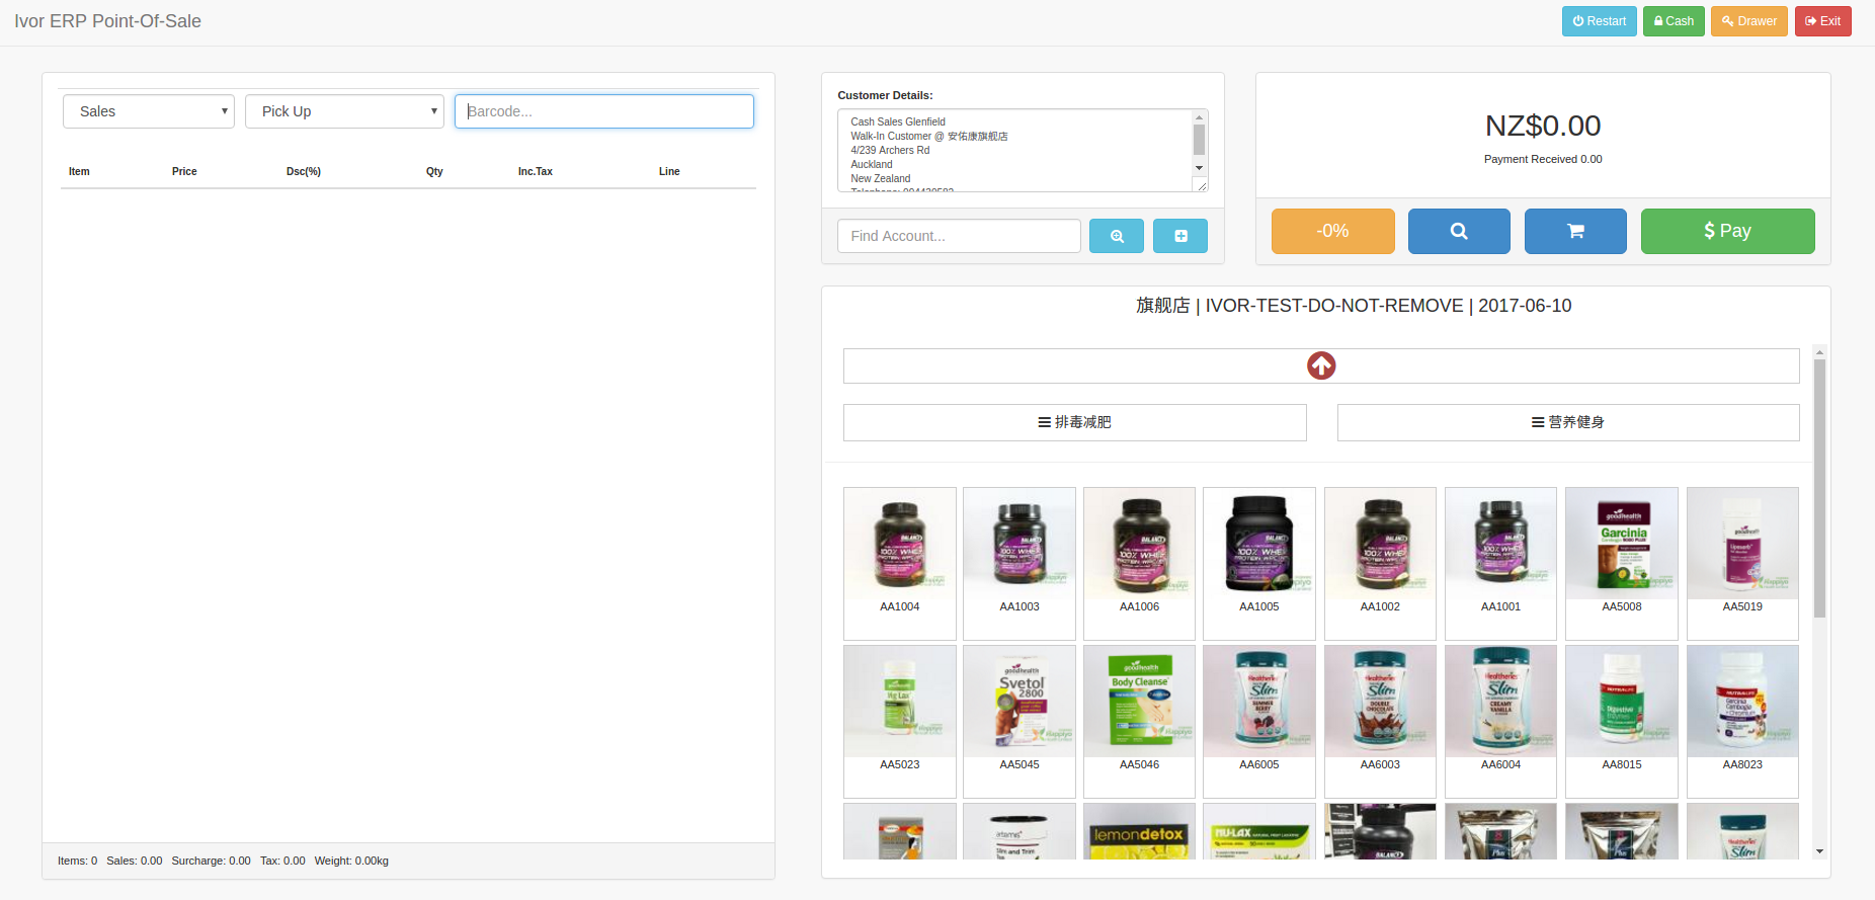Click the green Pay button
1875x900 pixels.
click(1727, 231)
